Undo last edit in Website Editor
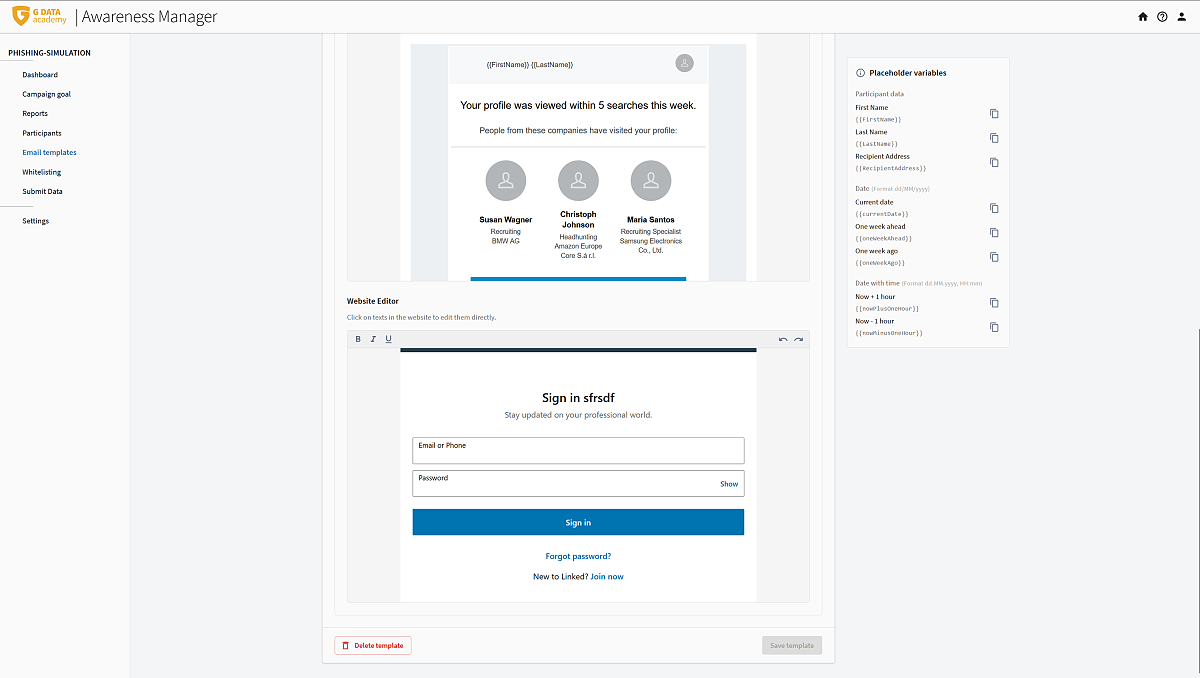 pos(783,340)
